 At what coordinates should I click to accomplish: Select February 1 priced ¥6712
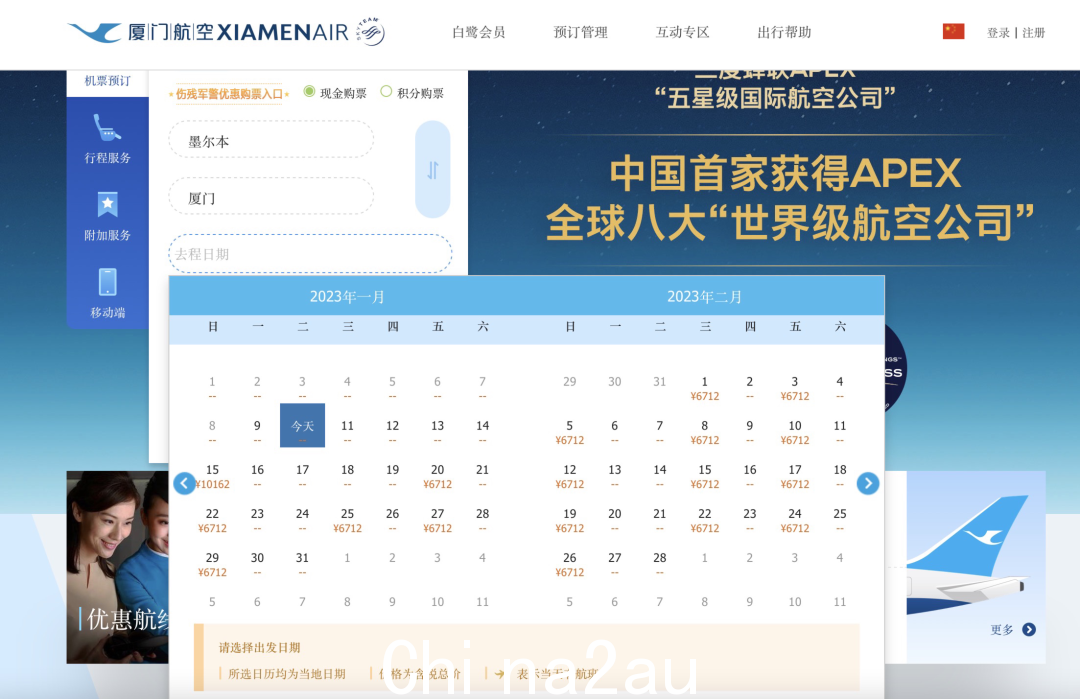[705, 388]
